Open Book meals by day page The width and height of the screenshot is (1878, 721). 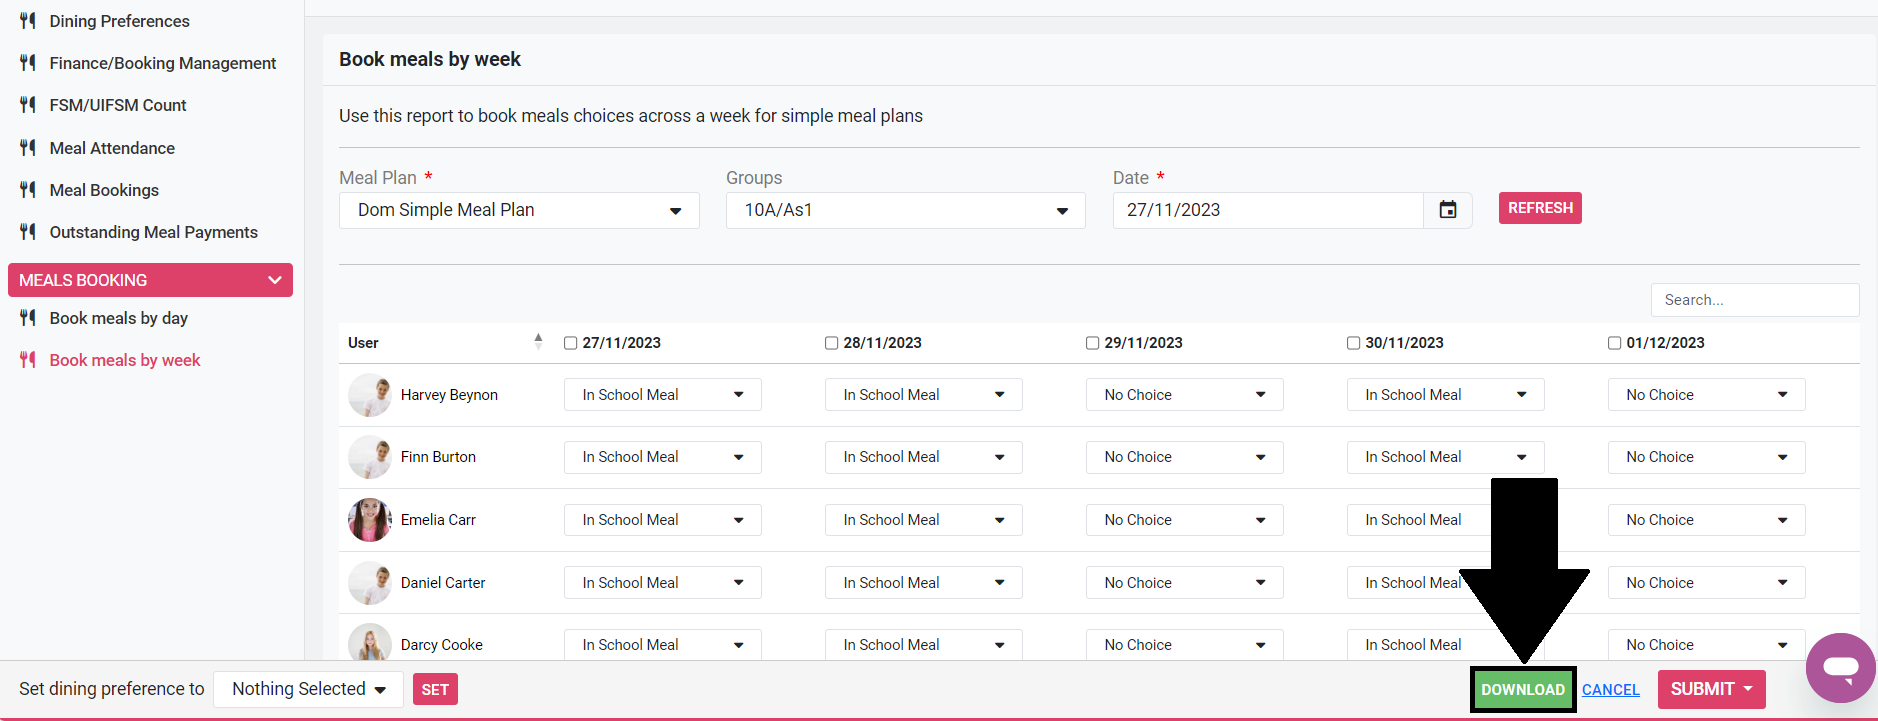(x=118, y=318)
